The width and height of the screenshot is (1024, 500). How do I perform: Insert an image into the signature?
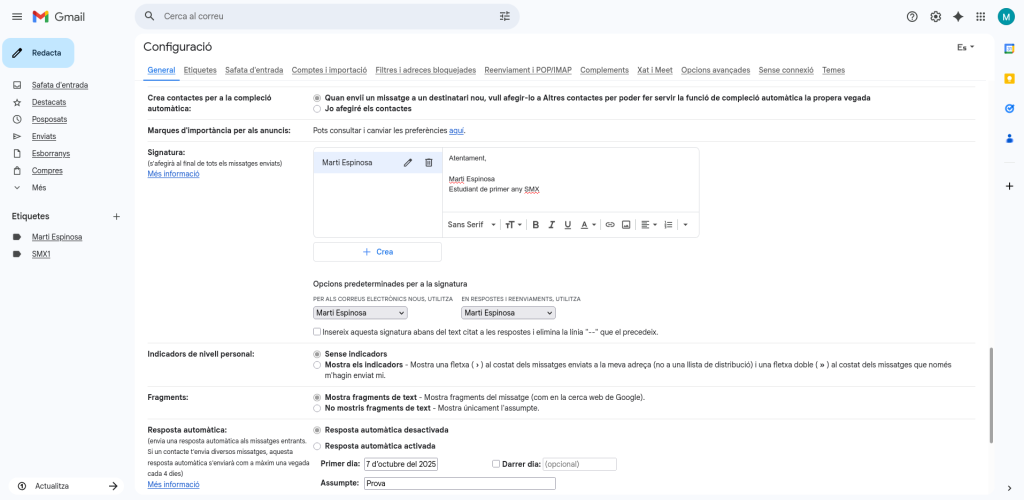[626, 225]
